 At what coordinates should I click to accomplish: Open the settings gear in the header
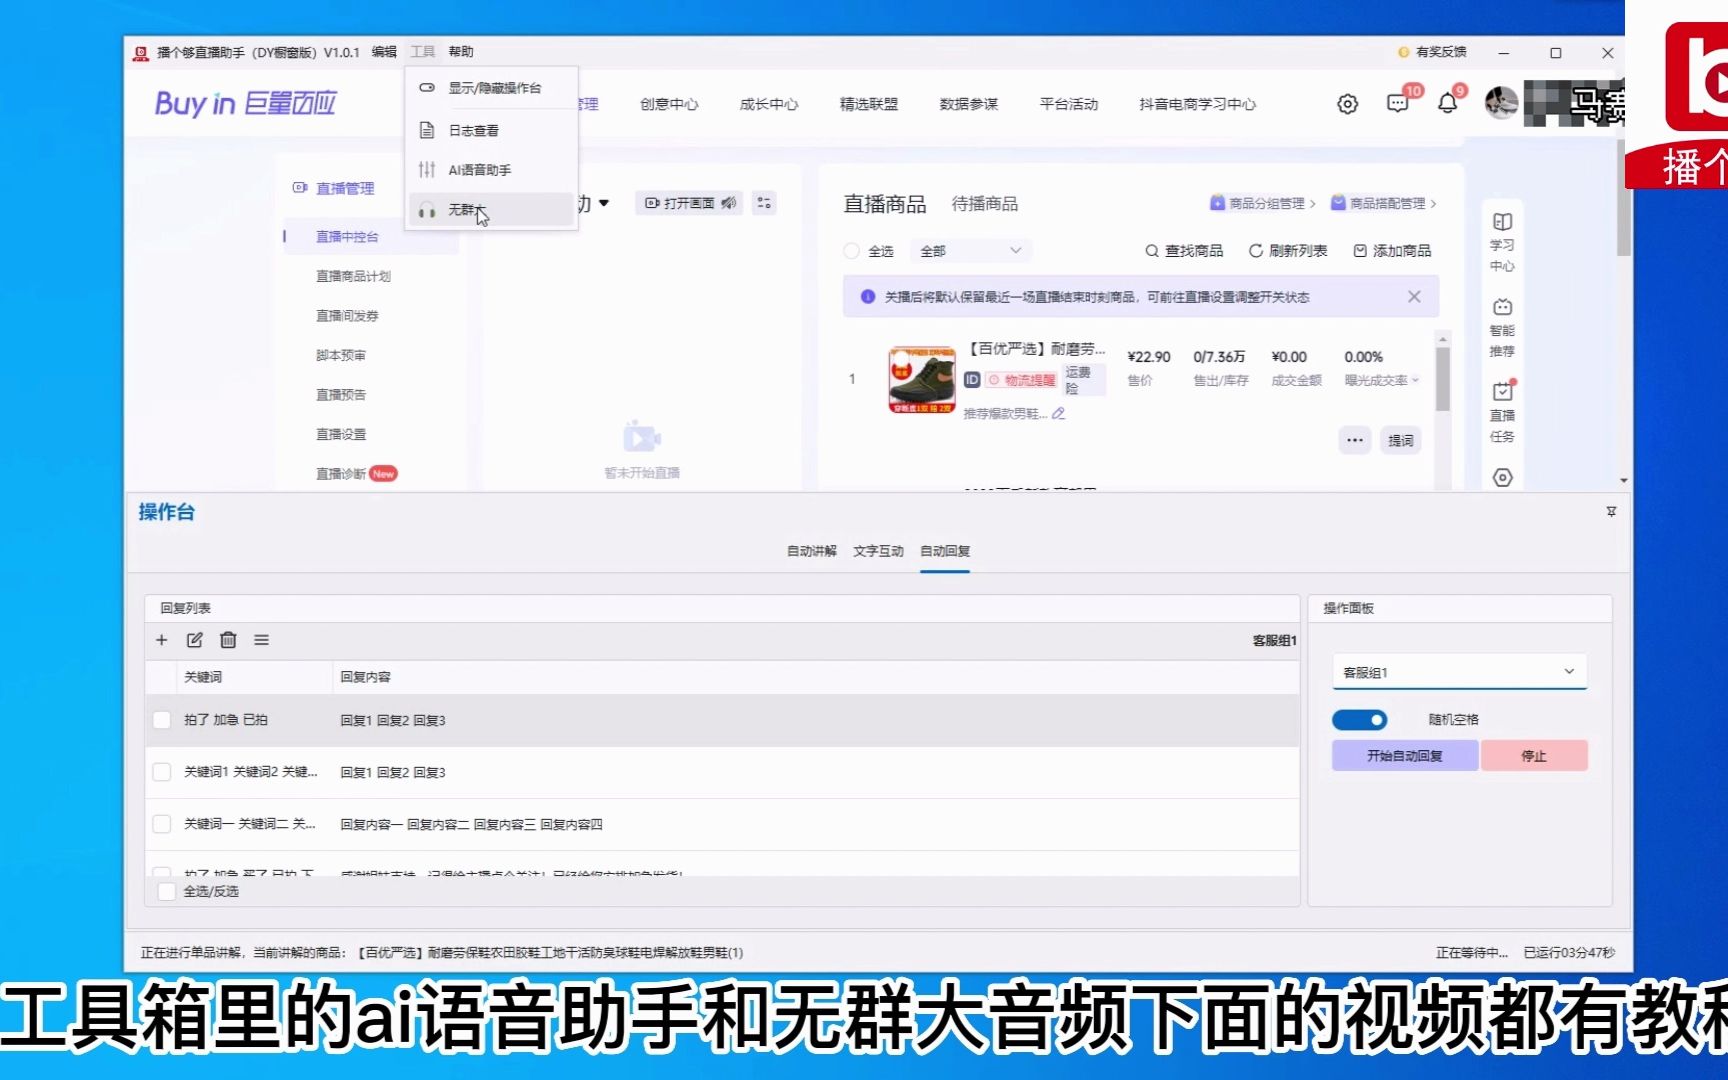coord(1347,104)
